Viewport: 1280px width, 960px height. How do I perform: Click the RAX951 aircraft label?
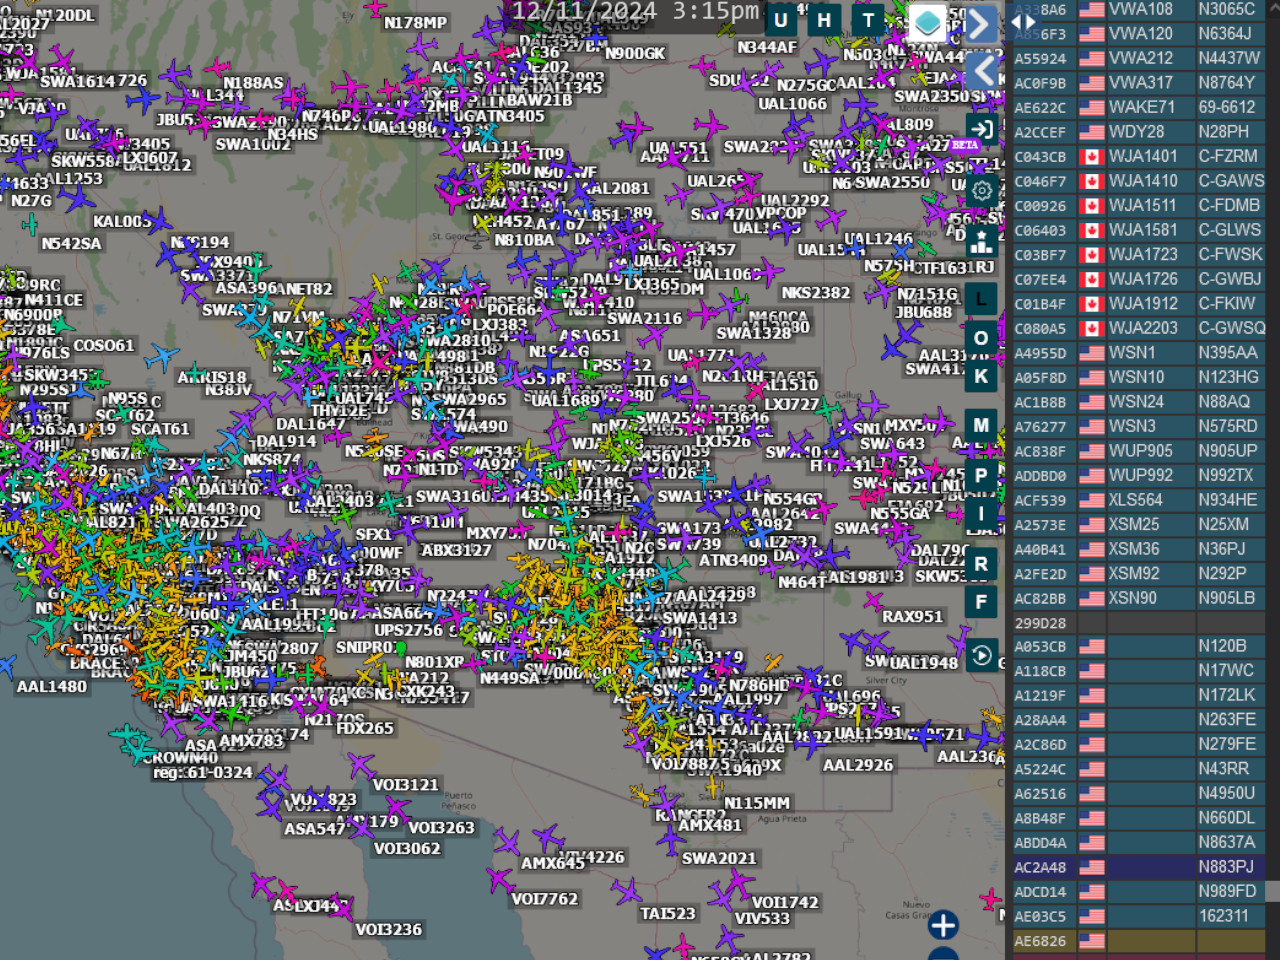[x=912, y=617]
